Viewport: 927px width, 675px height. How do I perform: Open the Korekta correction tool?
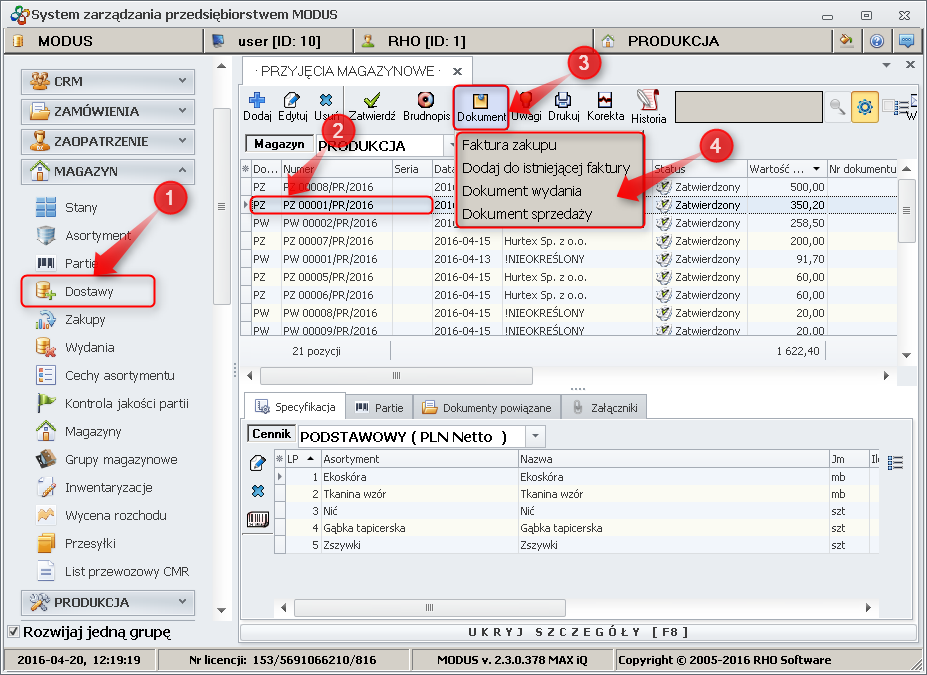click(x=605, y=105)
